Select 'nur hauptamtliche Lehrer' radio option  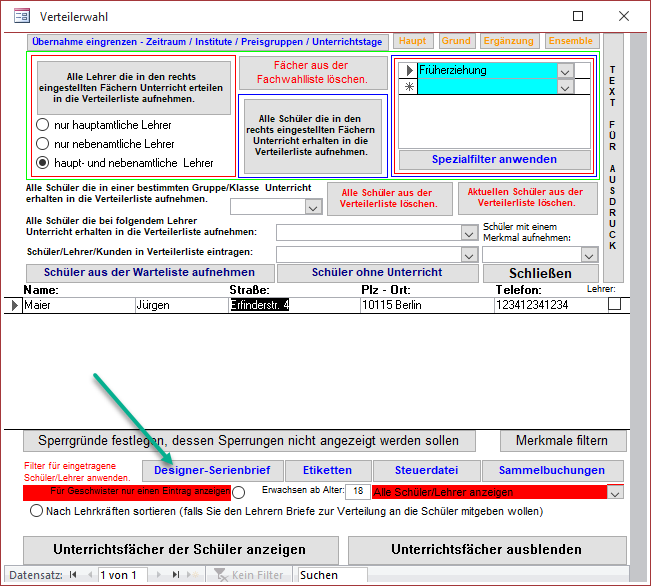(43, 125)
